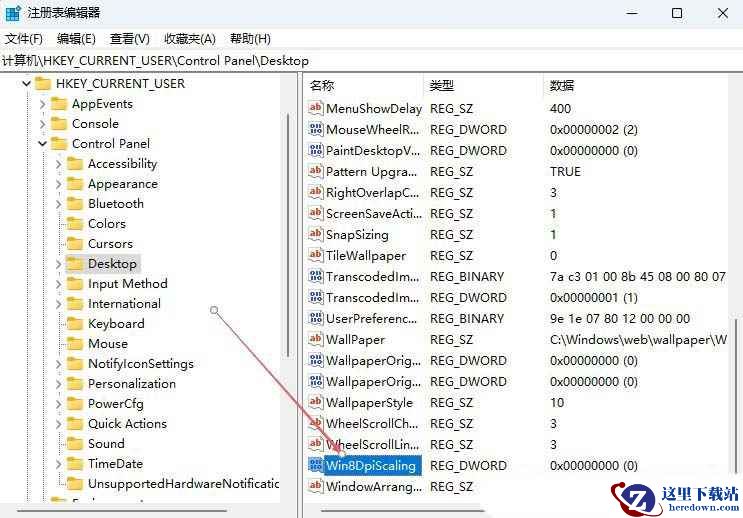Click the binary icon beside UserPreferencesMask
743x518 pixels.
pyautogui.click(x=316, y=319)
